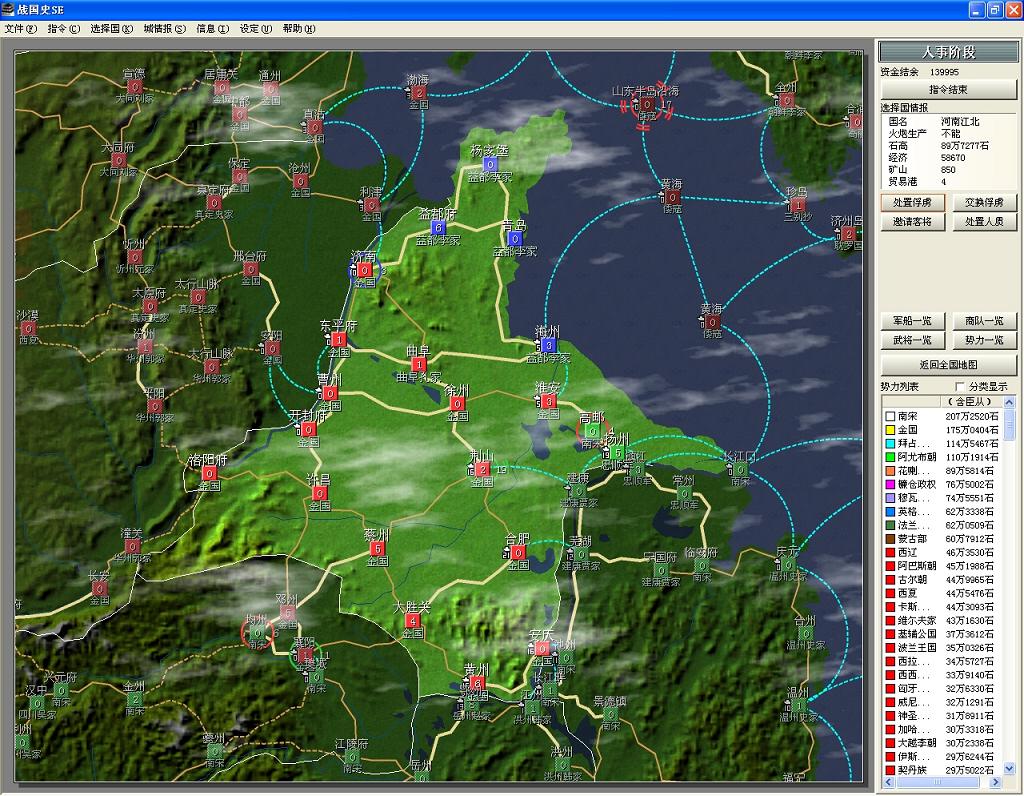
Task: Select the 益都府 city marker
Action: [438, 227]
